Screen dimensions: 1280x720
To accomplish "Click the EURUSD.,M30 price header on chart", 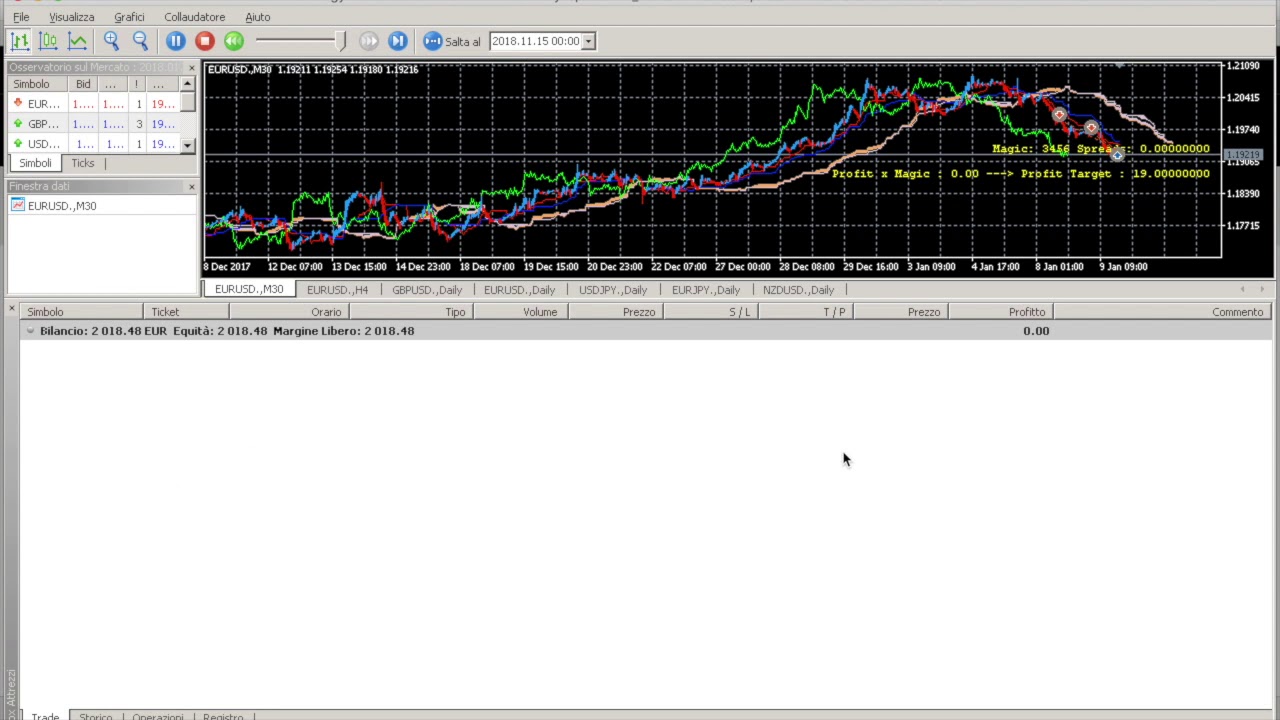I will [x=313, y=70].
